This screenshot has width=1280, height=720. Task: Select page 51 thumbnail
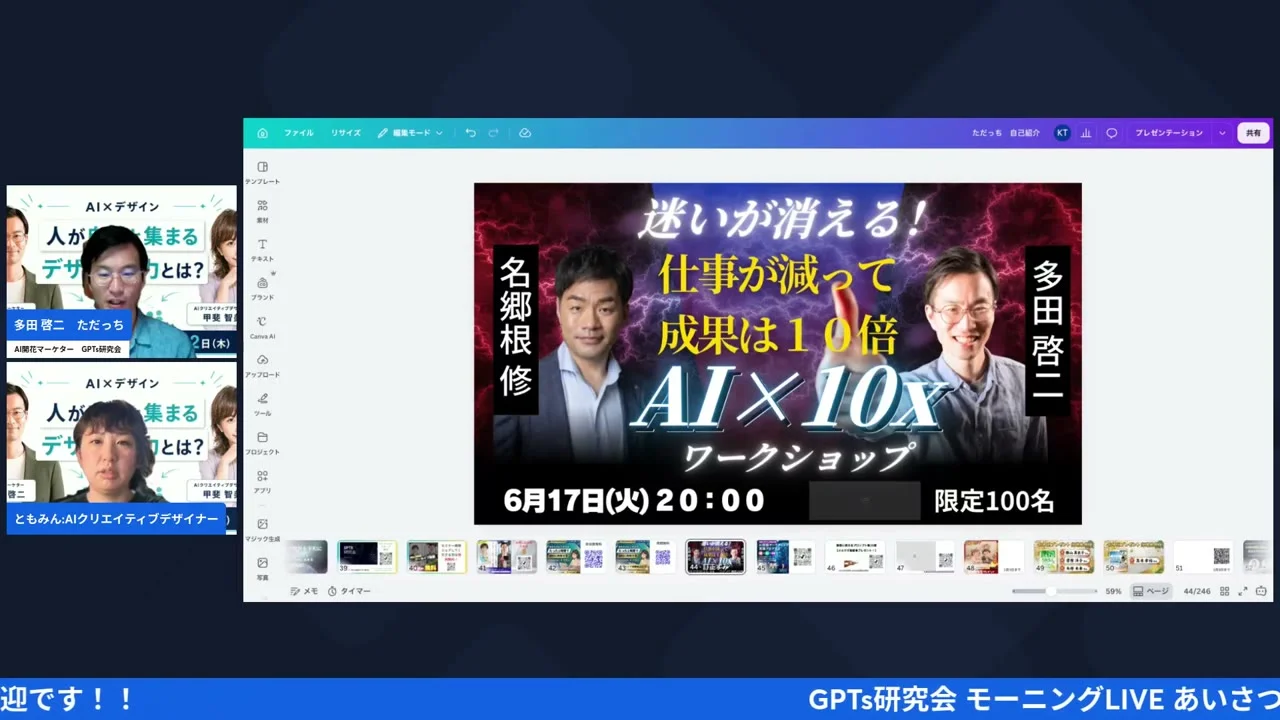coord(1203,557)
